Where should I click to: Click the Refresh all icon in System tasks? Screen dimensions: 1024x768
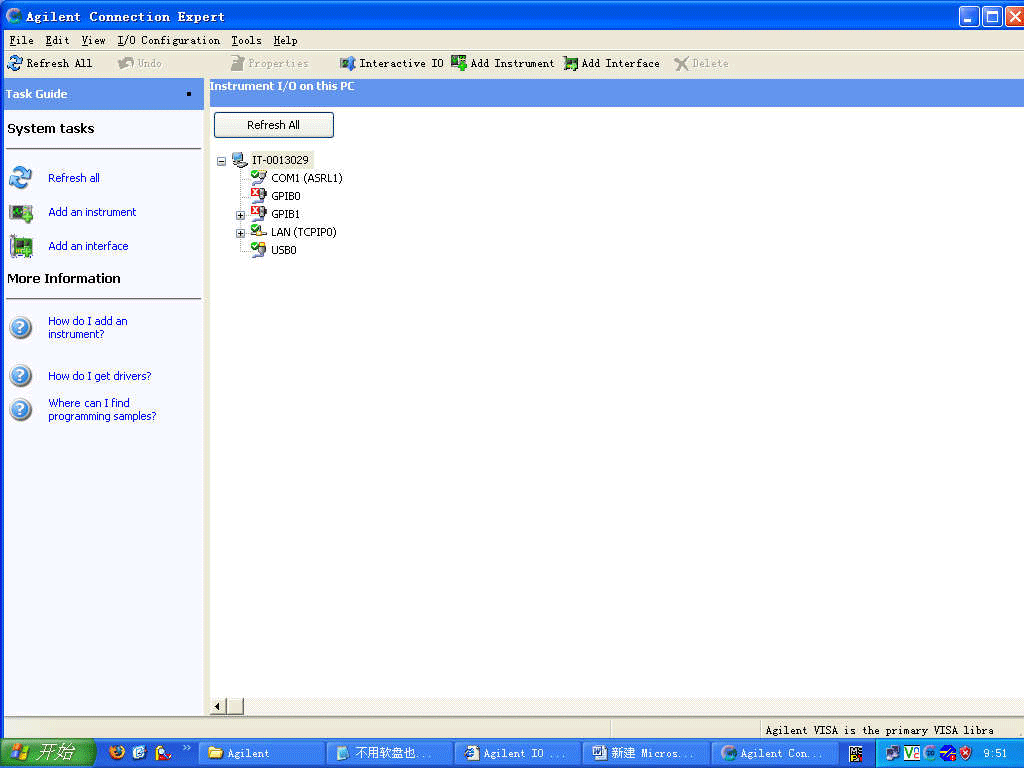[x=21, y=178]
